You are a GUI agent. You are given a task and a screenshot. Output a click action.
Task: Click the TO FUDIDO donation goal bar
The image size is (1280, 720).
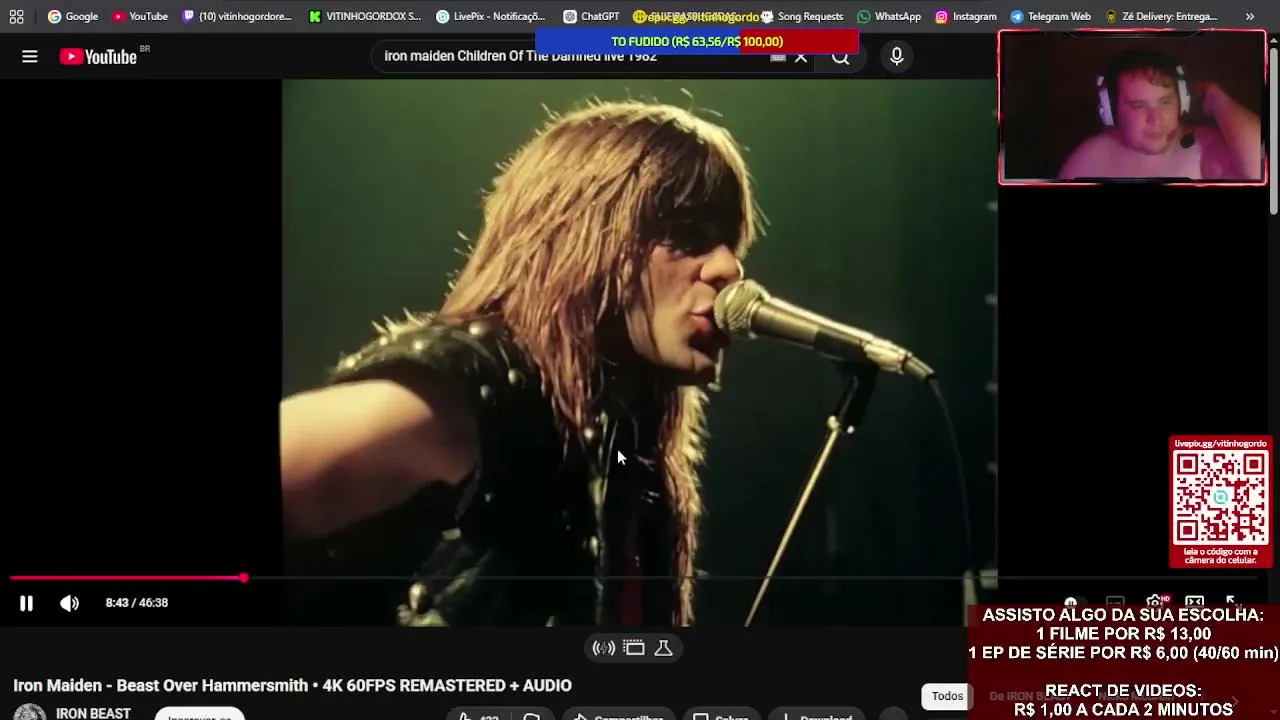point(697,41)
